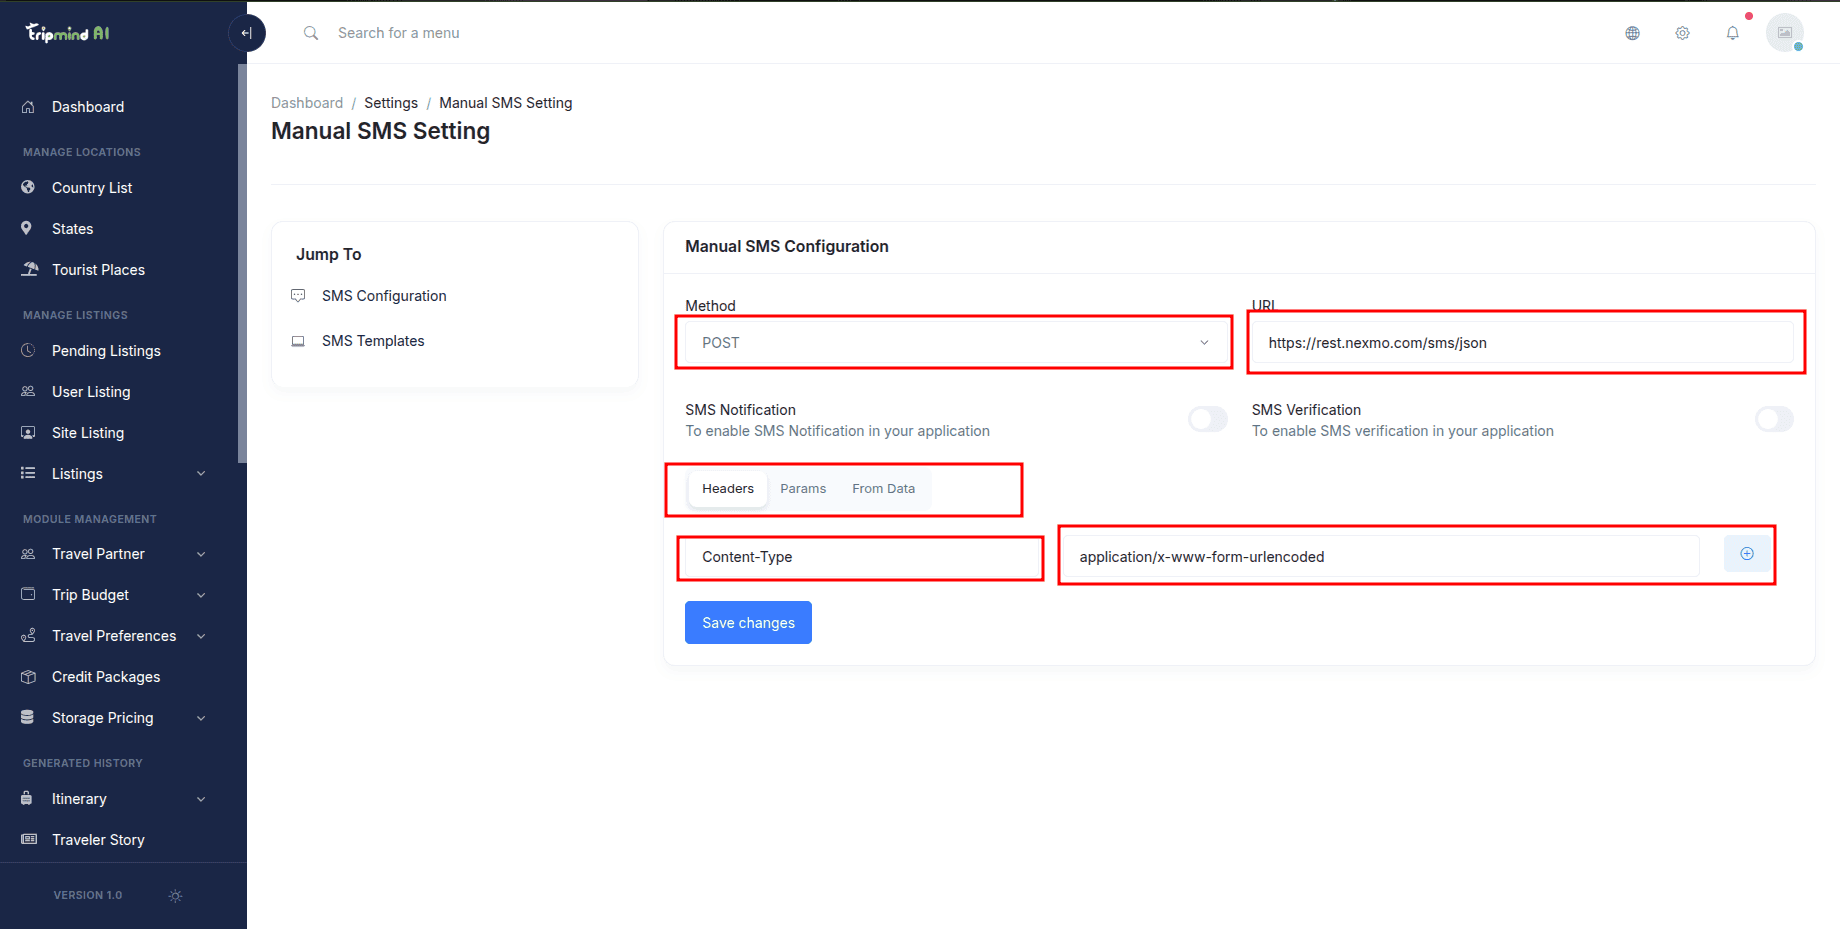
Task: Enable the SMS Verification switch
Action: [1774, 419]
